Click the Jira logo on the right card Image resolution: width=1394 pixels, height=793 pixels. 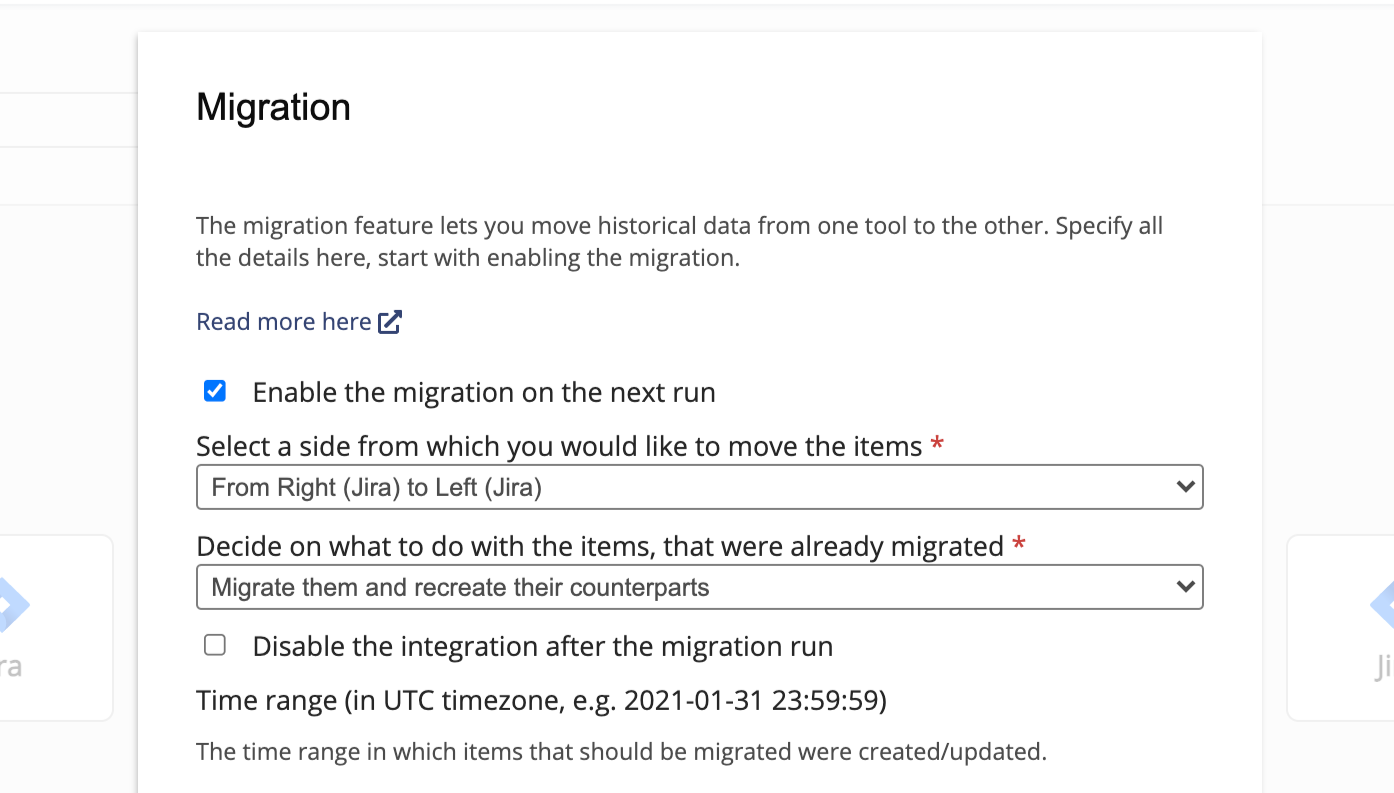coord(1382,605)
